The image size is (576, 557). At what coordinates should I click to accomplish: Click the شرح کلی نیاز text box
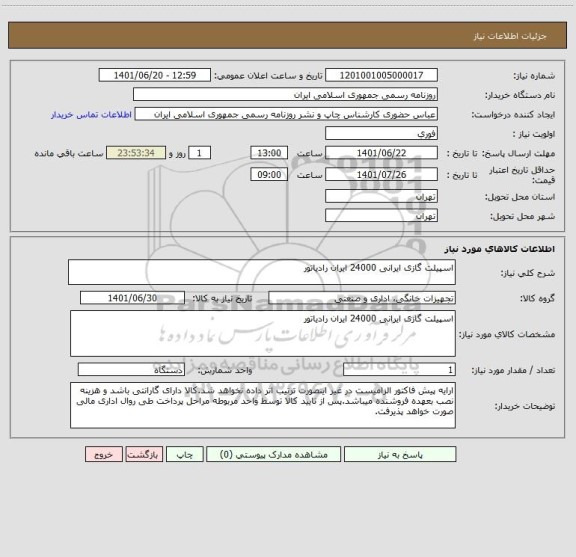click(x=262, y=272)
